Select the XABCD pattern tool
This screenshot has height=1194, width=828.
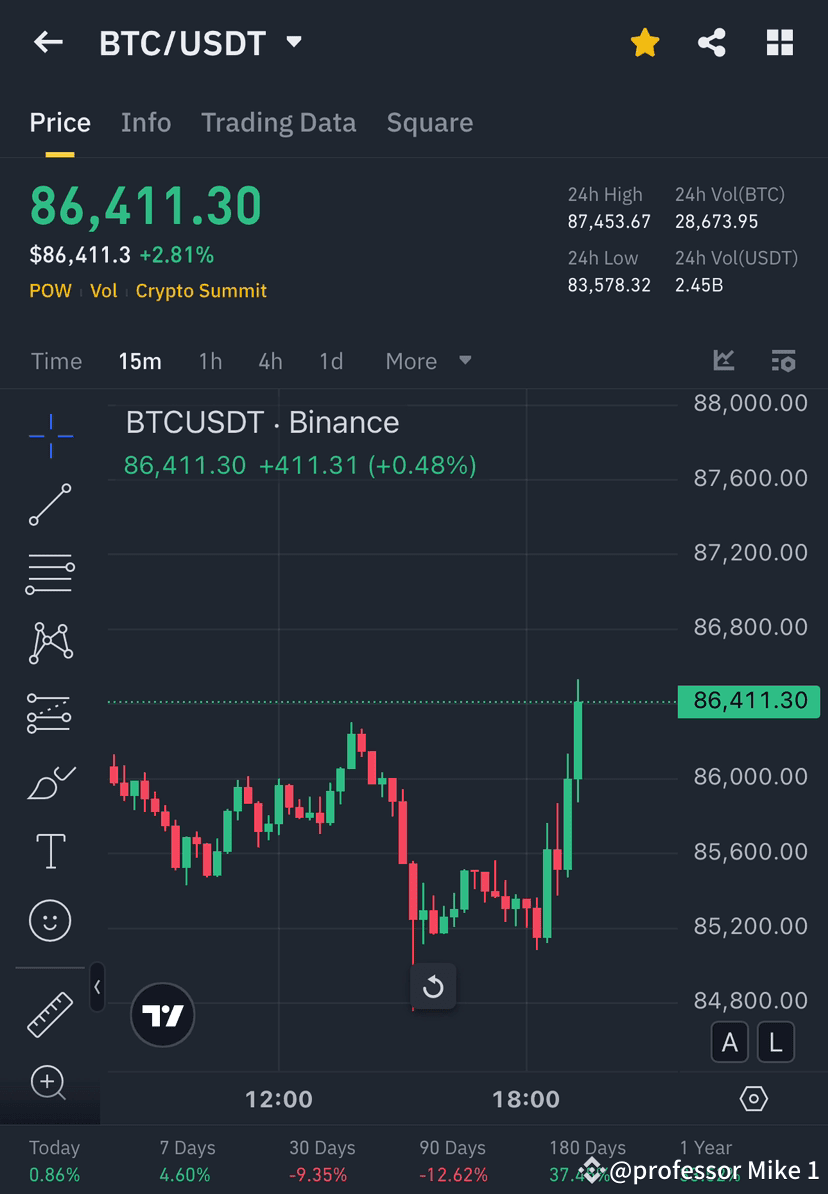(x=50, y=643)
